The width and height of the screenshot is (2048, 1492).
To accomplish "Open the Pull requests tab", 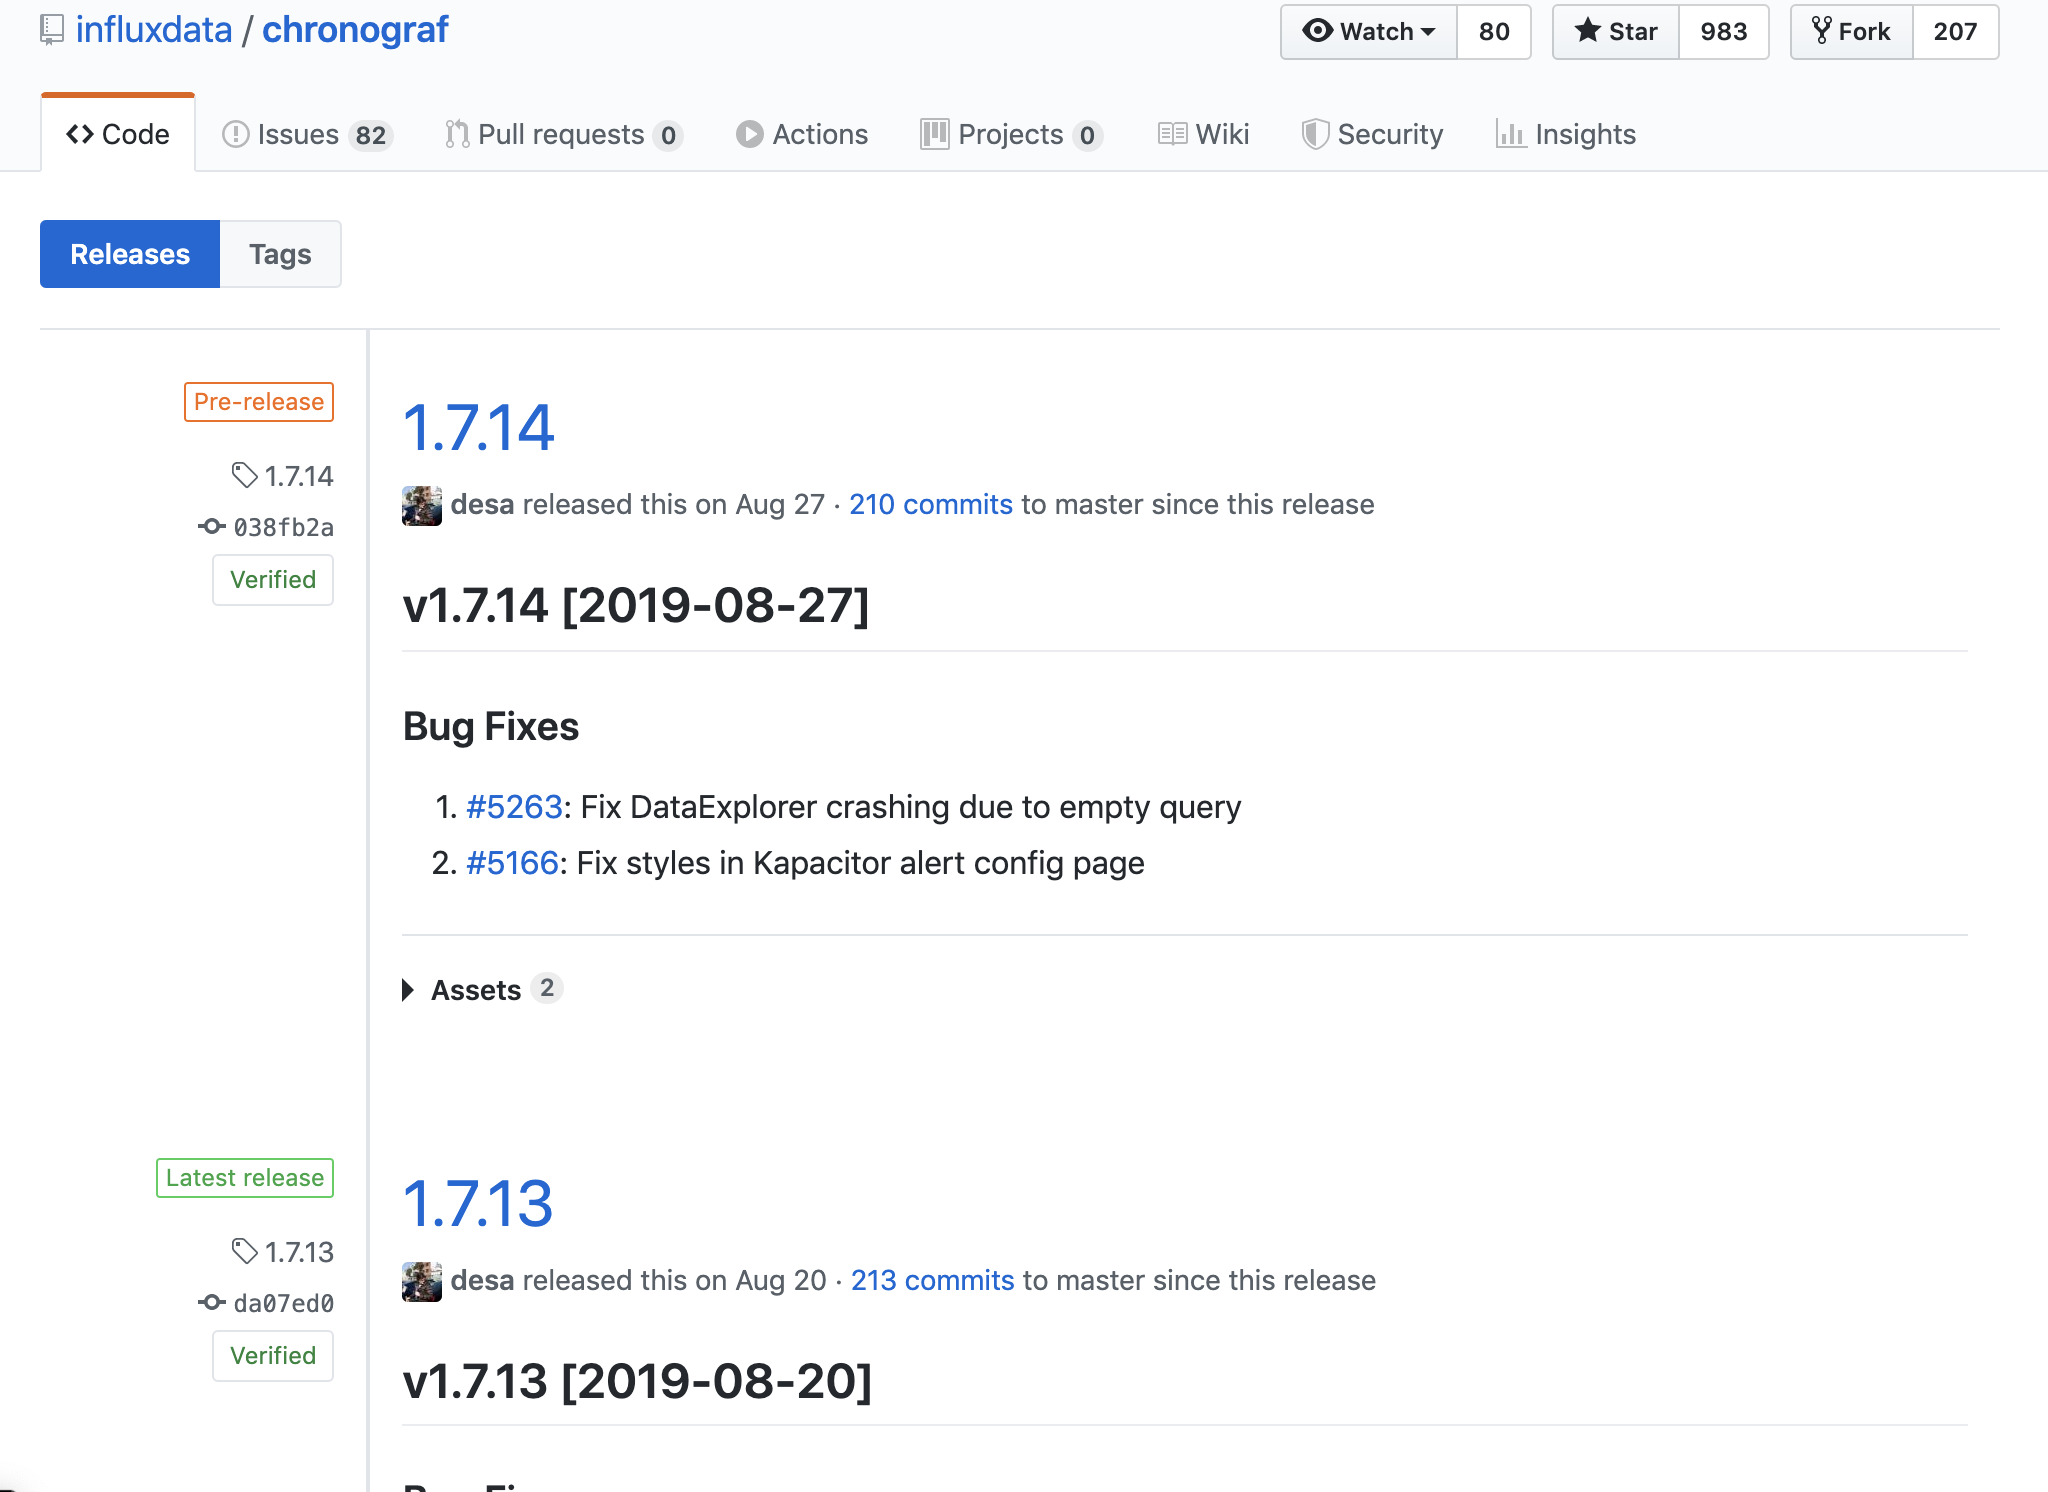I will tap(562, 134).
